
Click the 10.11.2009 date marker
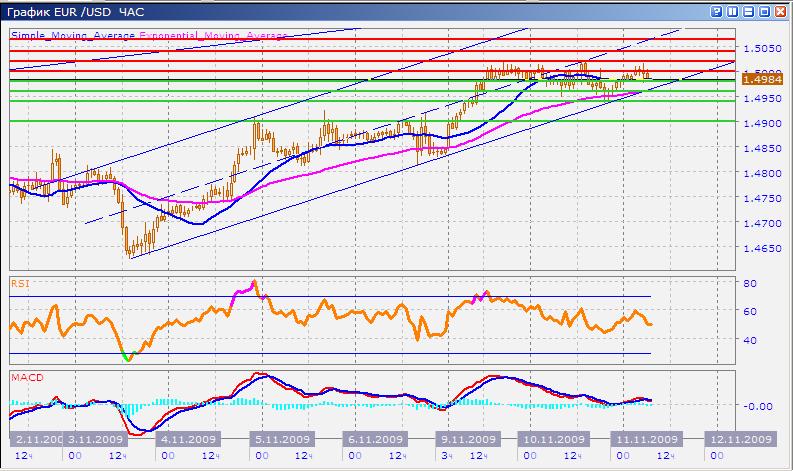[x=555, y=439]
